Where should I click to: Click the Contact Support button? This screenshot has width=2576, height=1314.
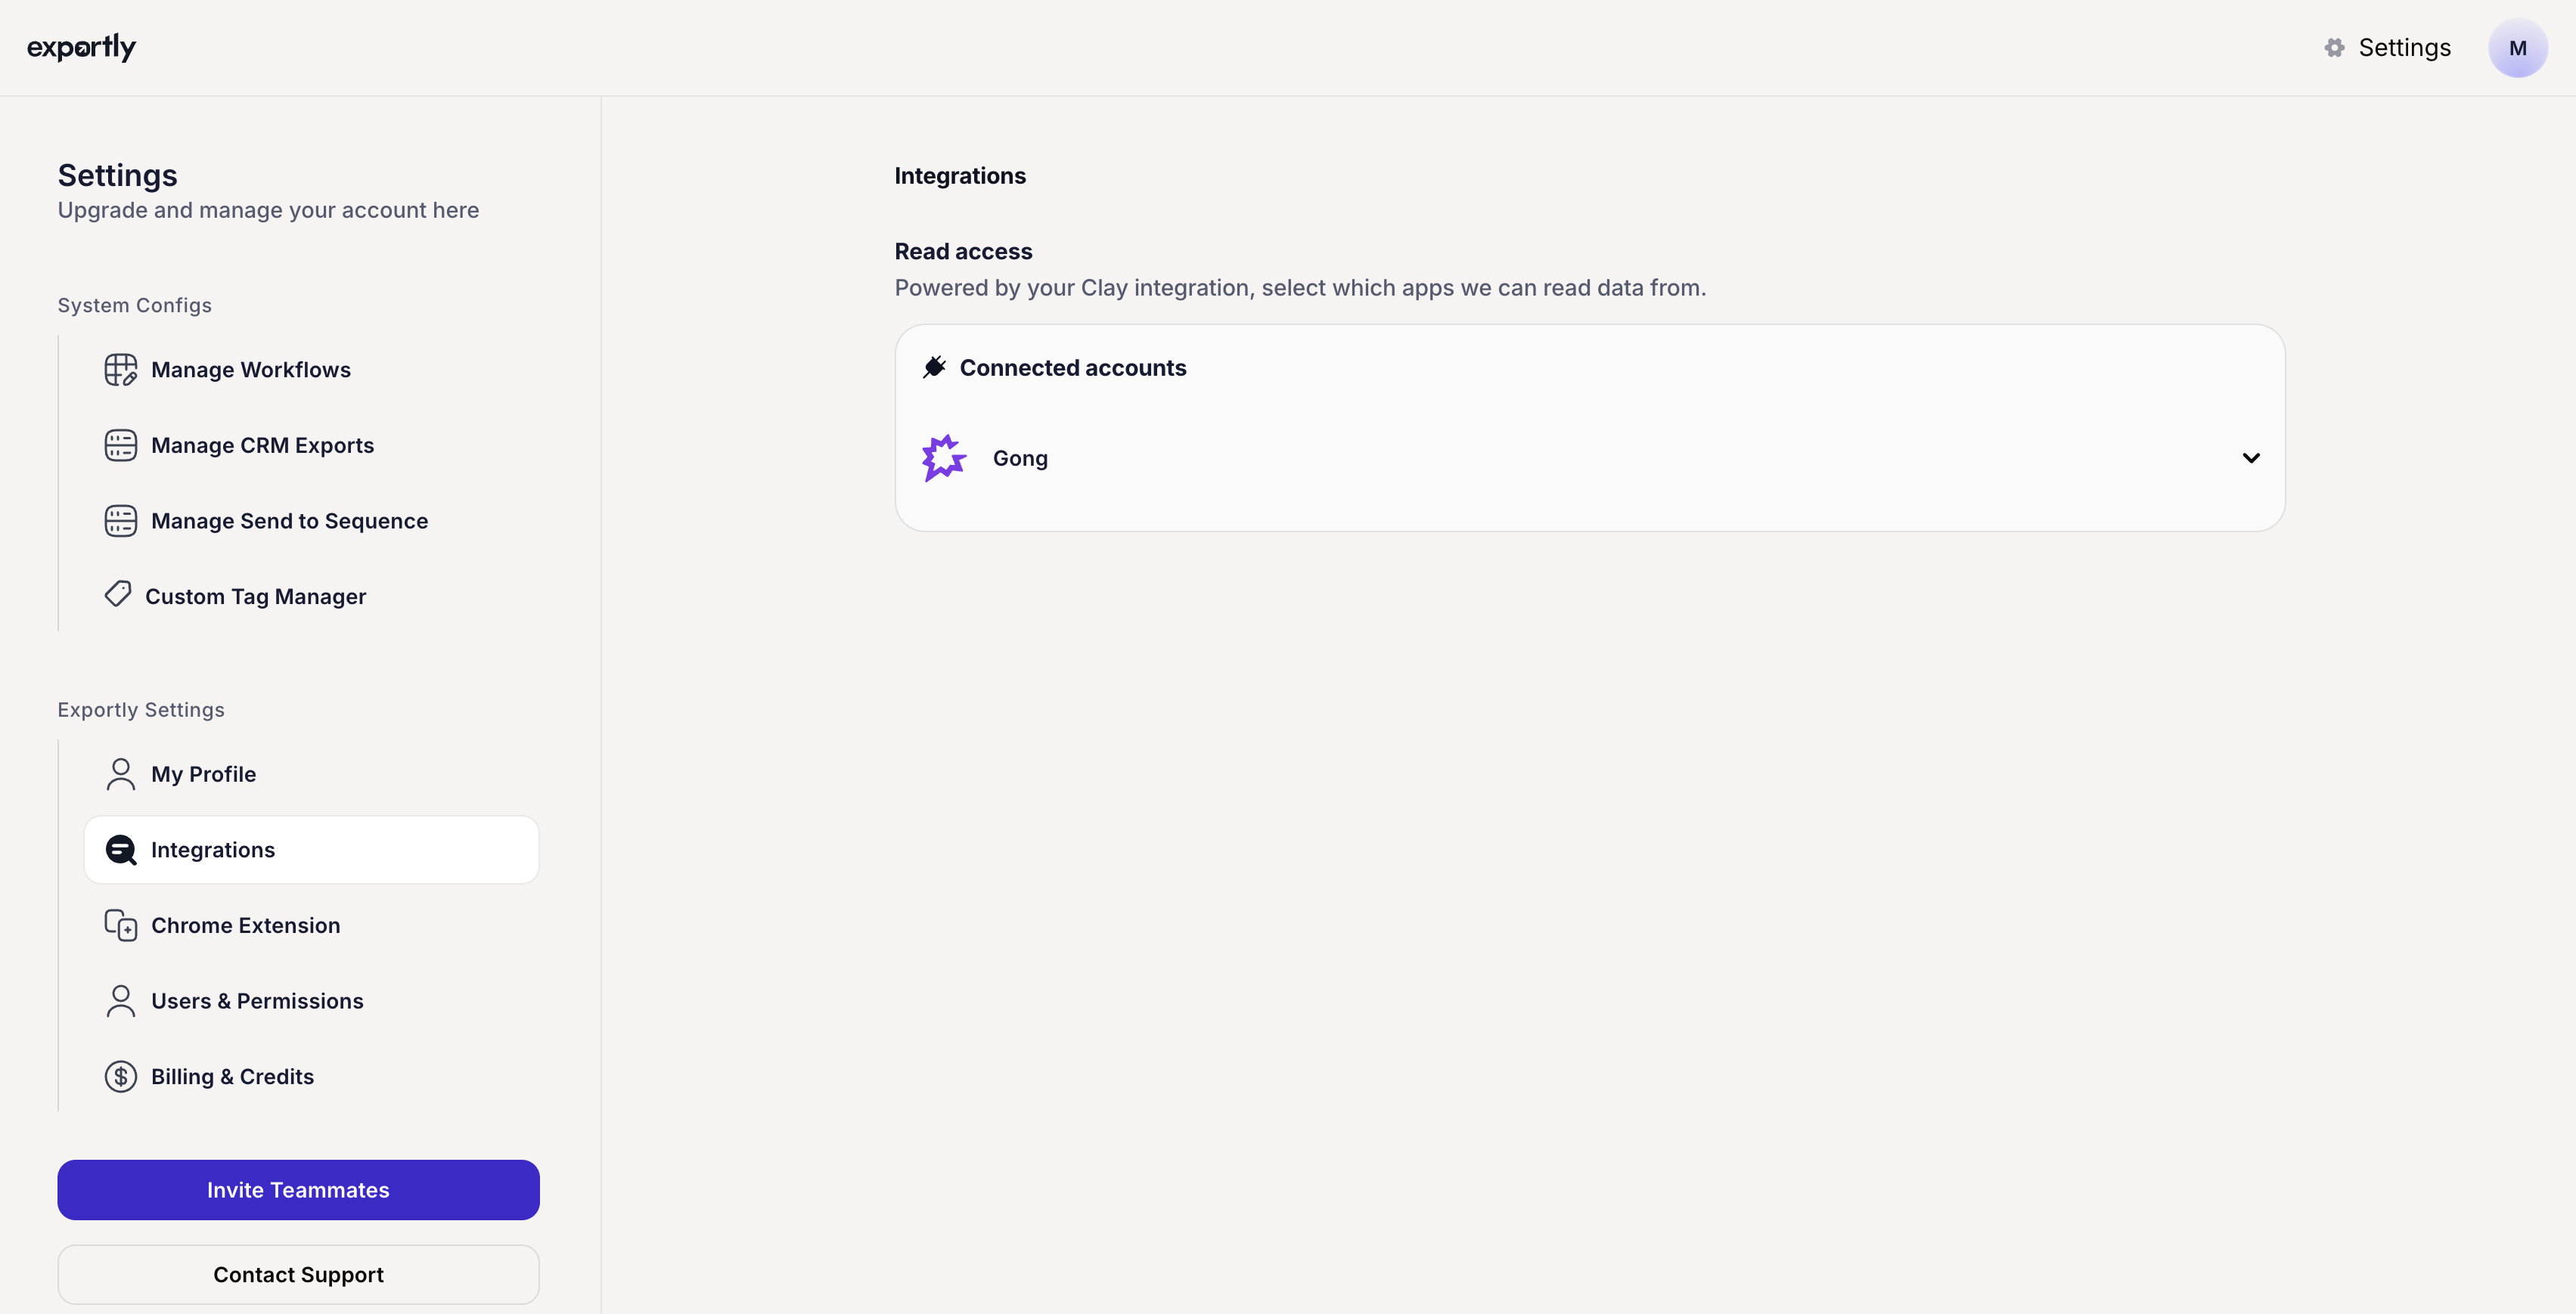click(298, 1275)
